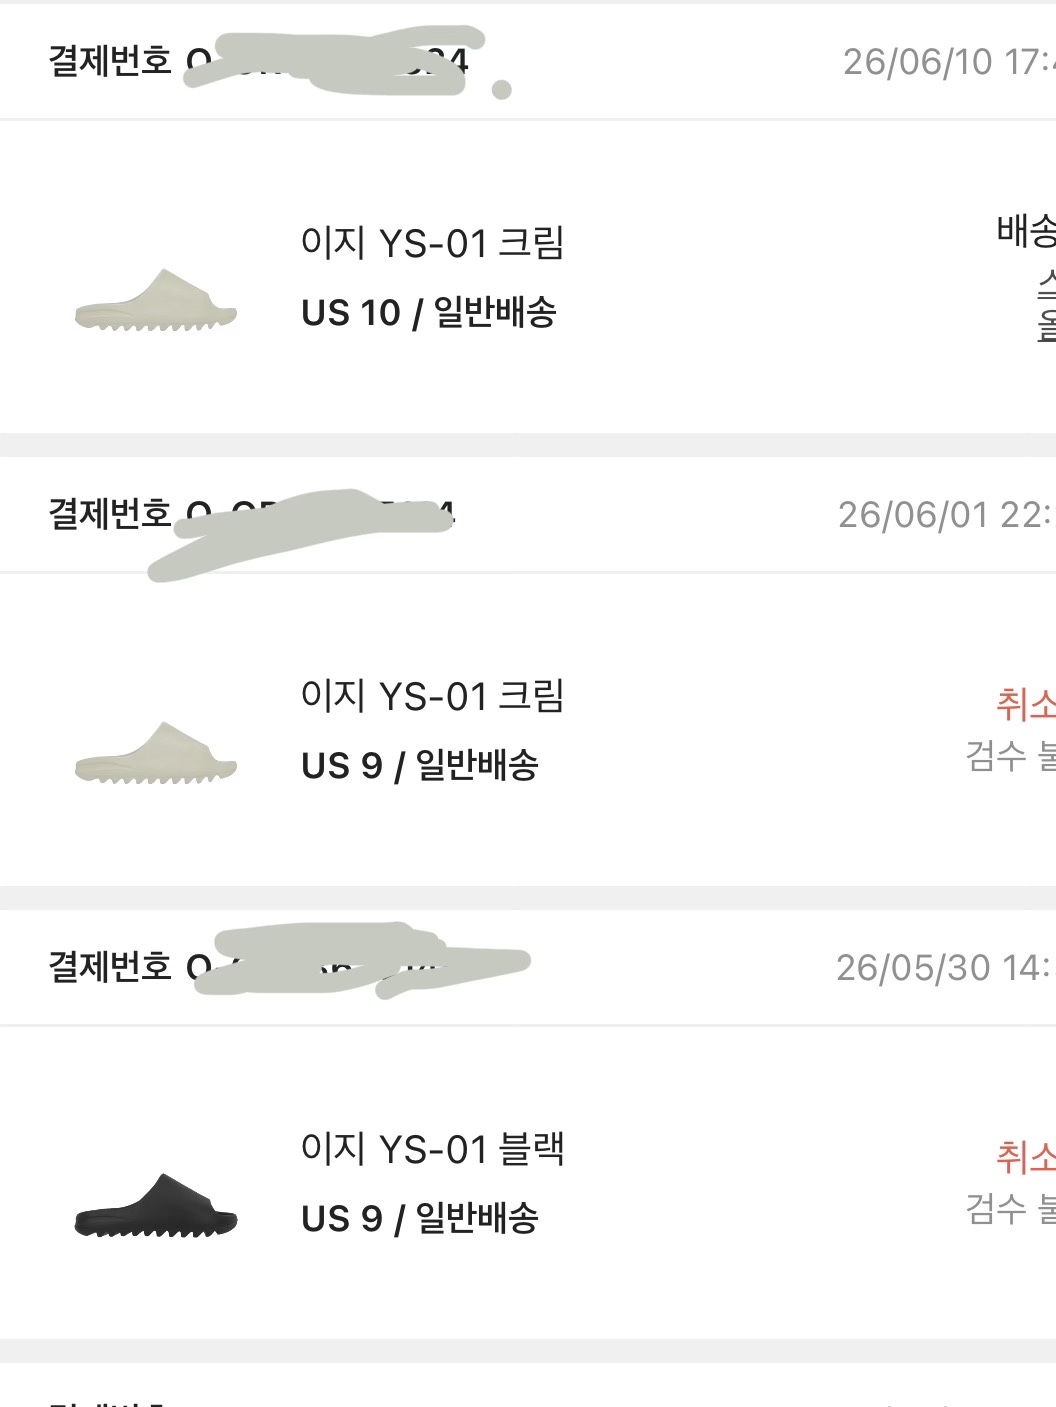Tap the 26/06/10 order timestamp
This screenshot has height=1407, width=1056.
949,62
